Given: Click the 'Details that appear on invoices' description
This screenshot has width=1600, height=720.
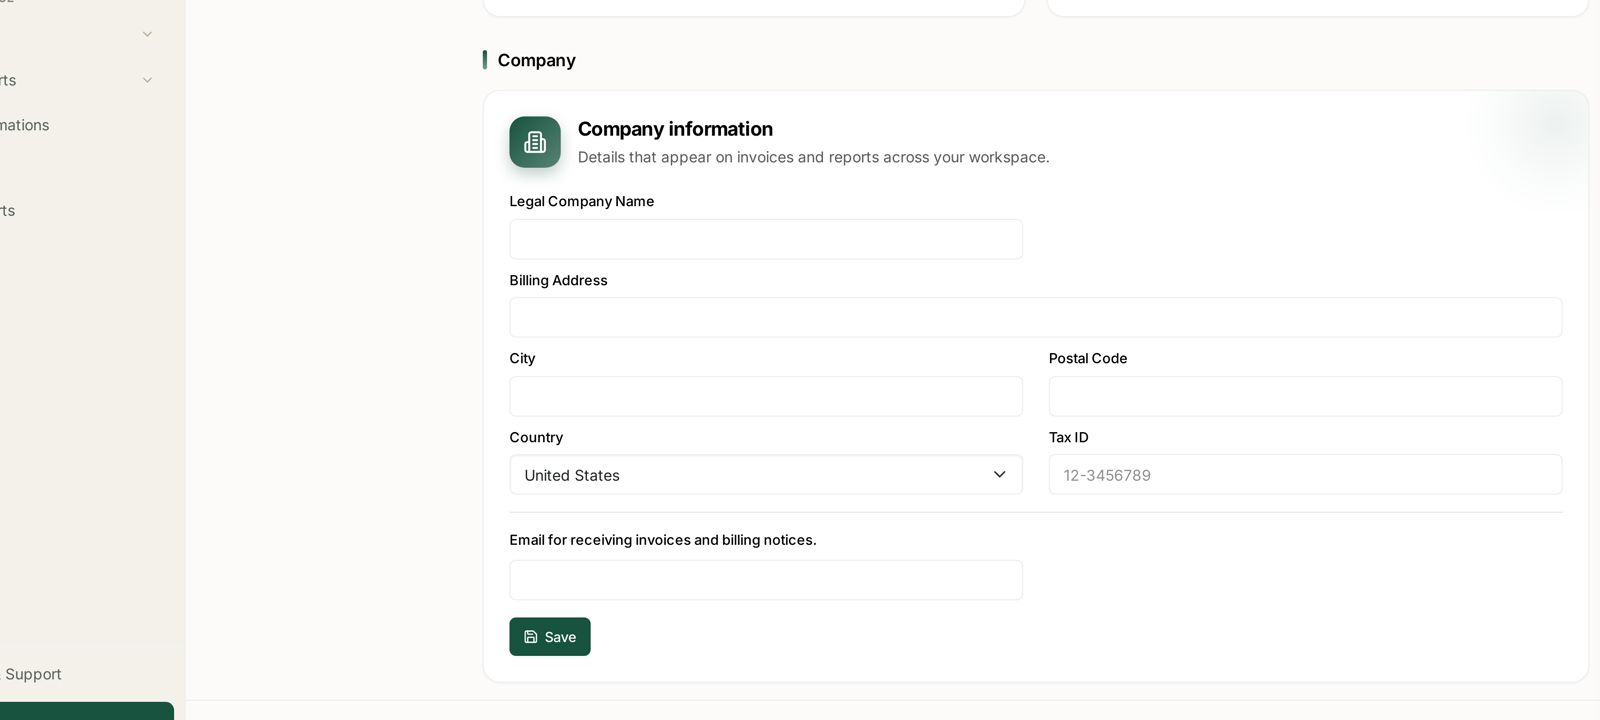Looking at the screenshot, I should [813, 157].
